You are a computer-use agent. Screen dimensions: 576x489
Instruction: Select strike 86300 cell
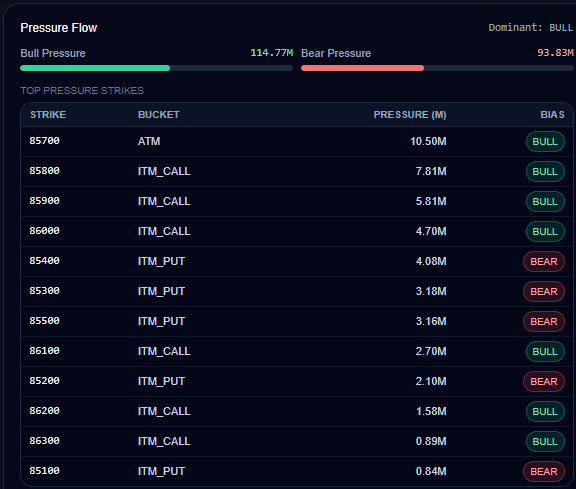44,441
